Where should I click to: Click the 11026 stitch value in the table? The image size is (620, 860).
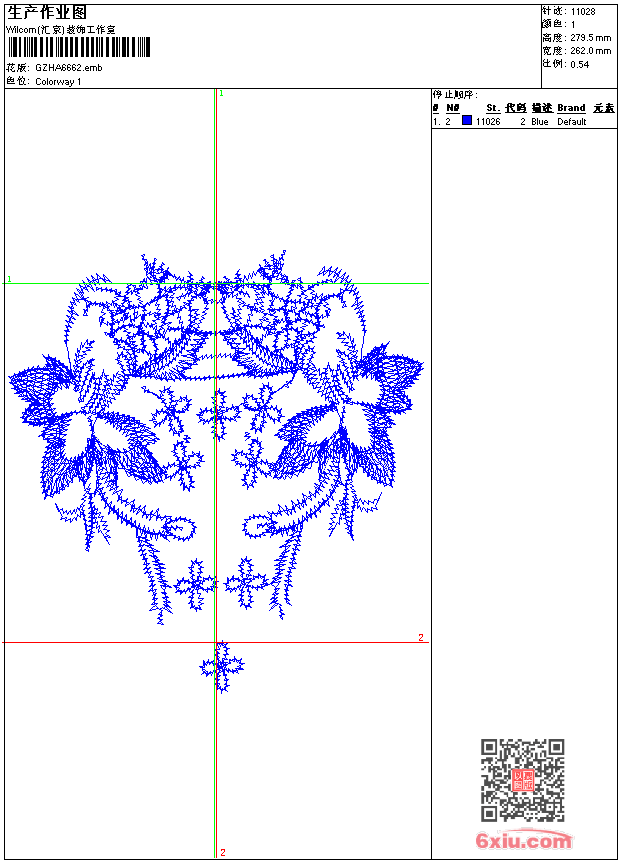488,122
